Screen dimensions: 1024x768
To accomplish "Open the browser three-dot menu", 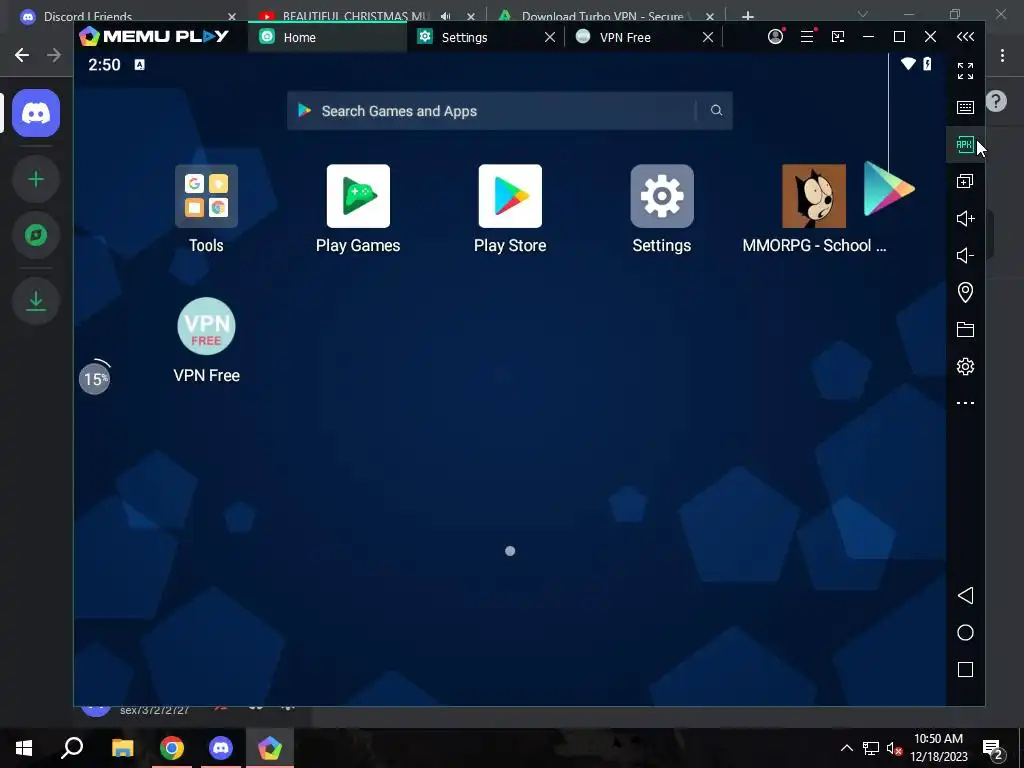I will point(1002,56).
